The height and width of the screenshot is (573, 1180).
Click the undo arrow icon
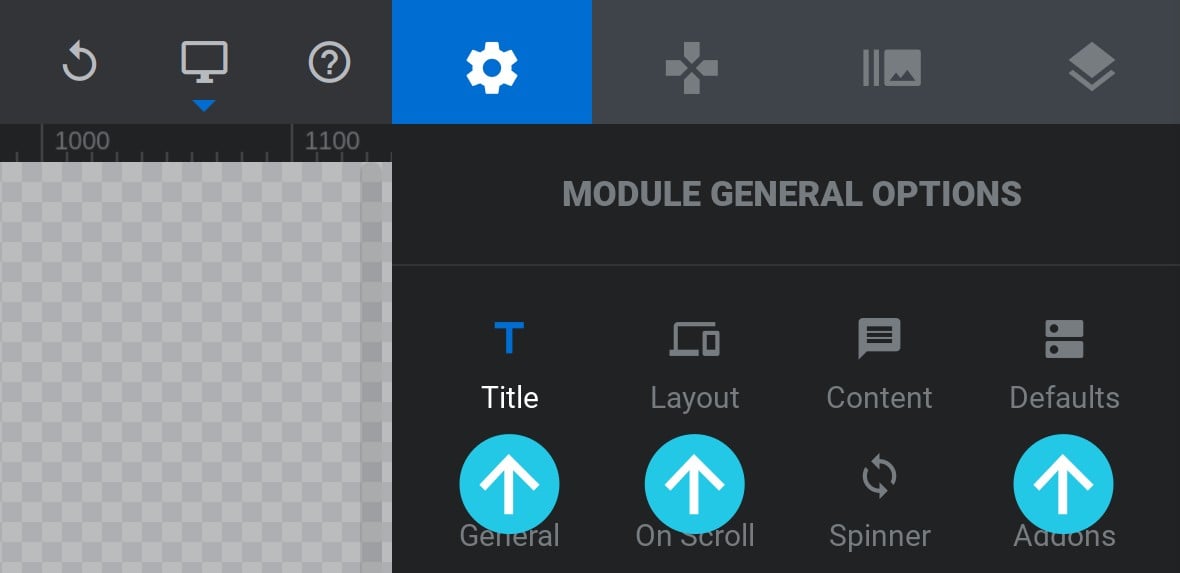point(79,62)
